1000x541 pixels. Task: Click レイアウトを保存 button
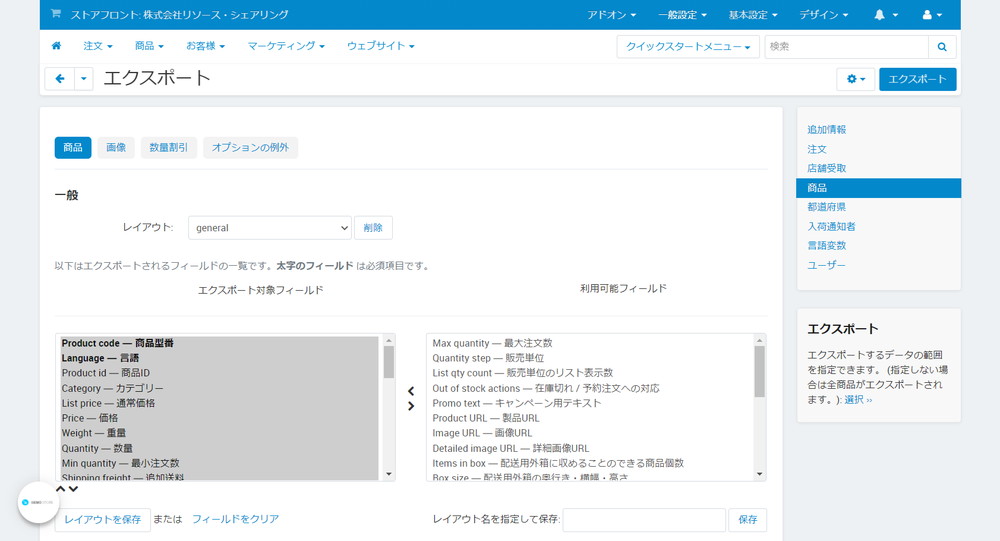click(103, 519)
